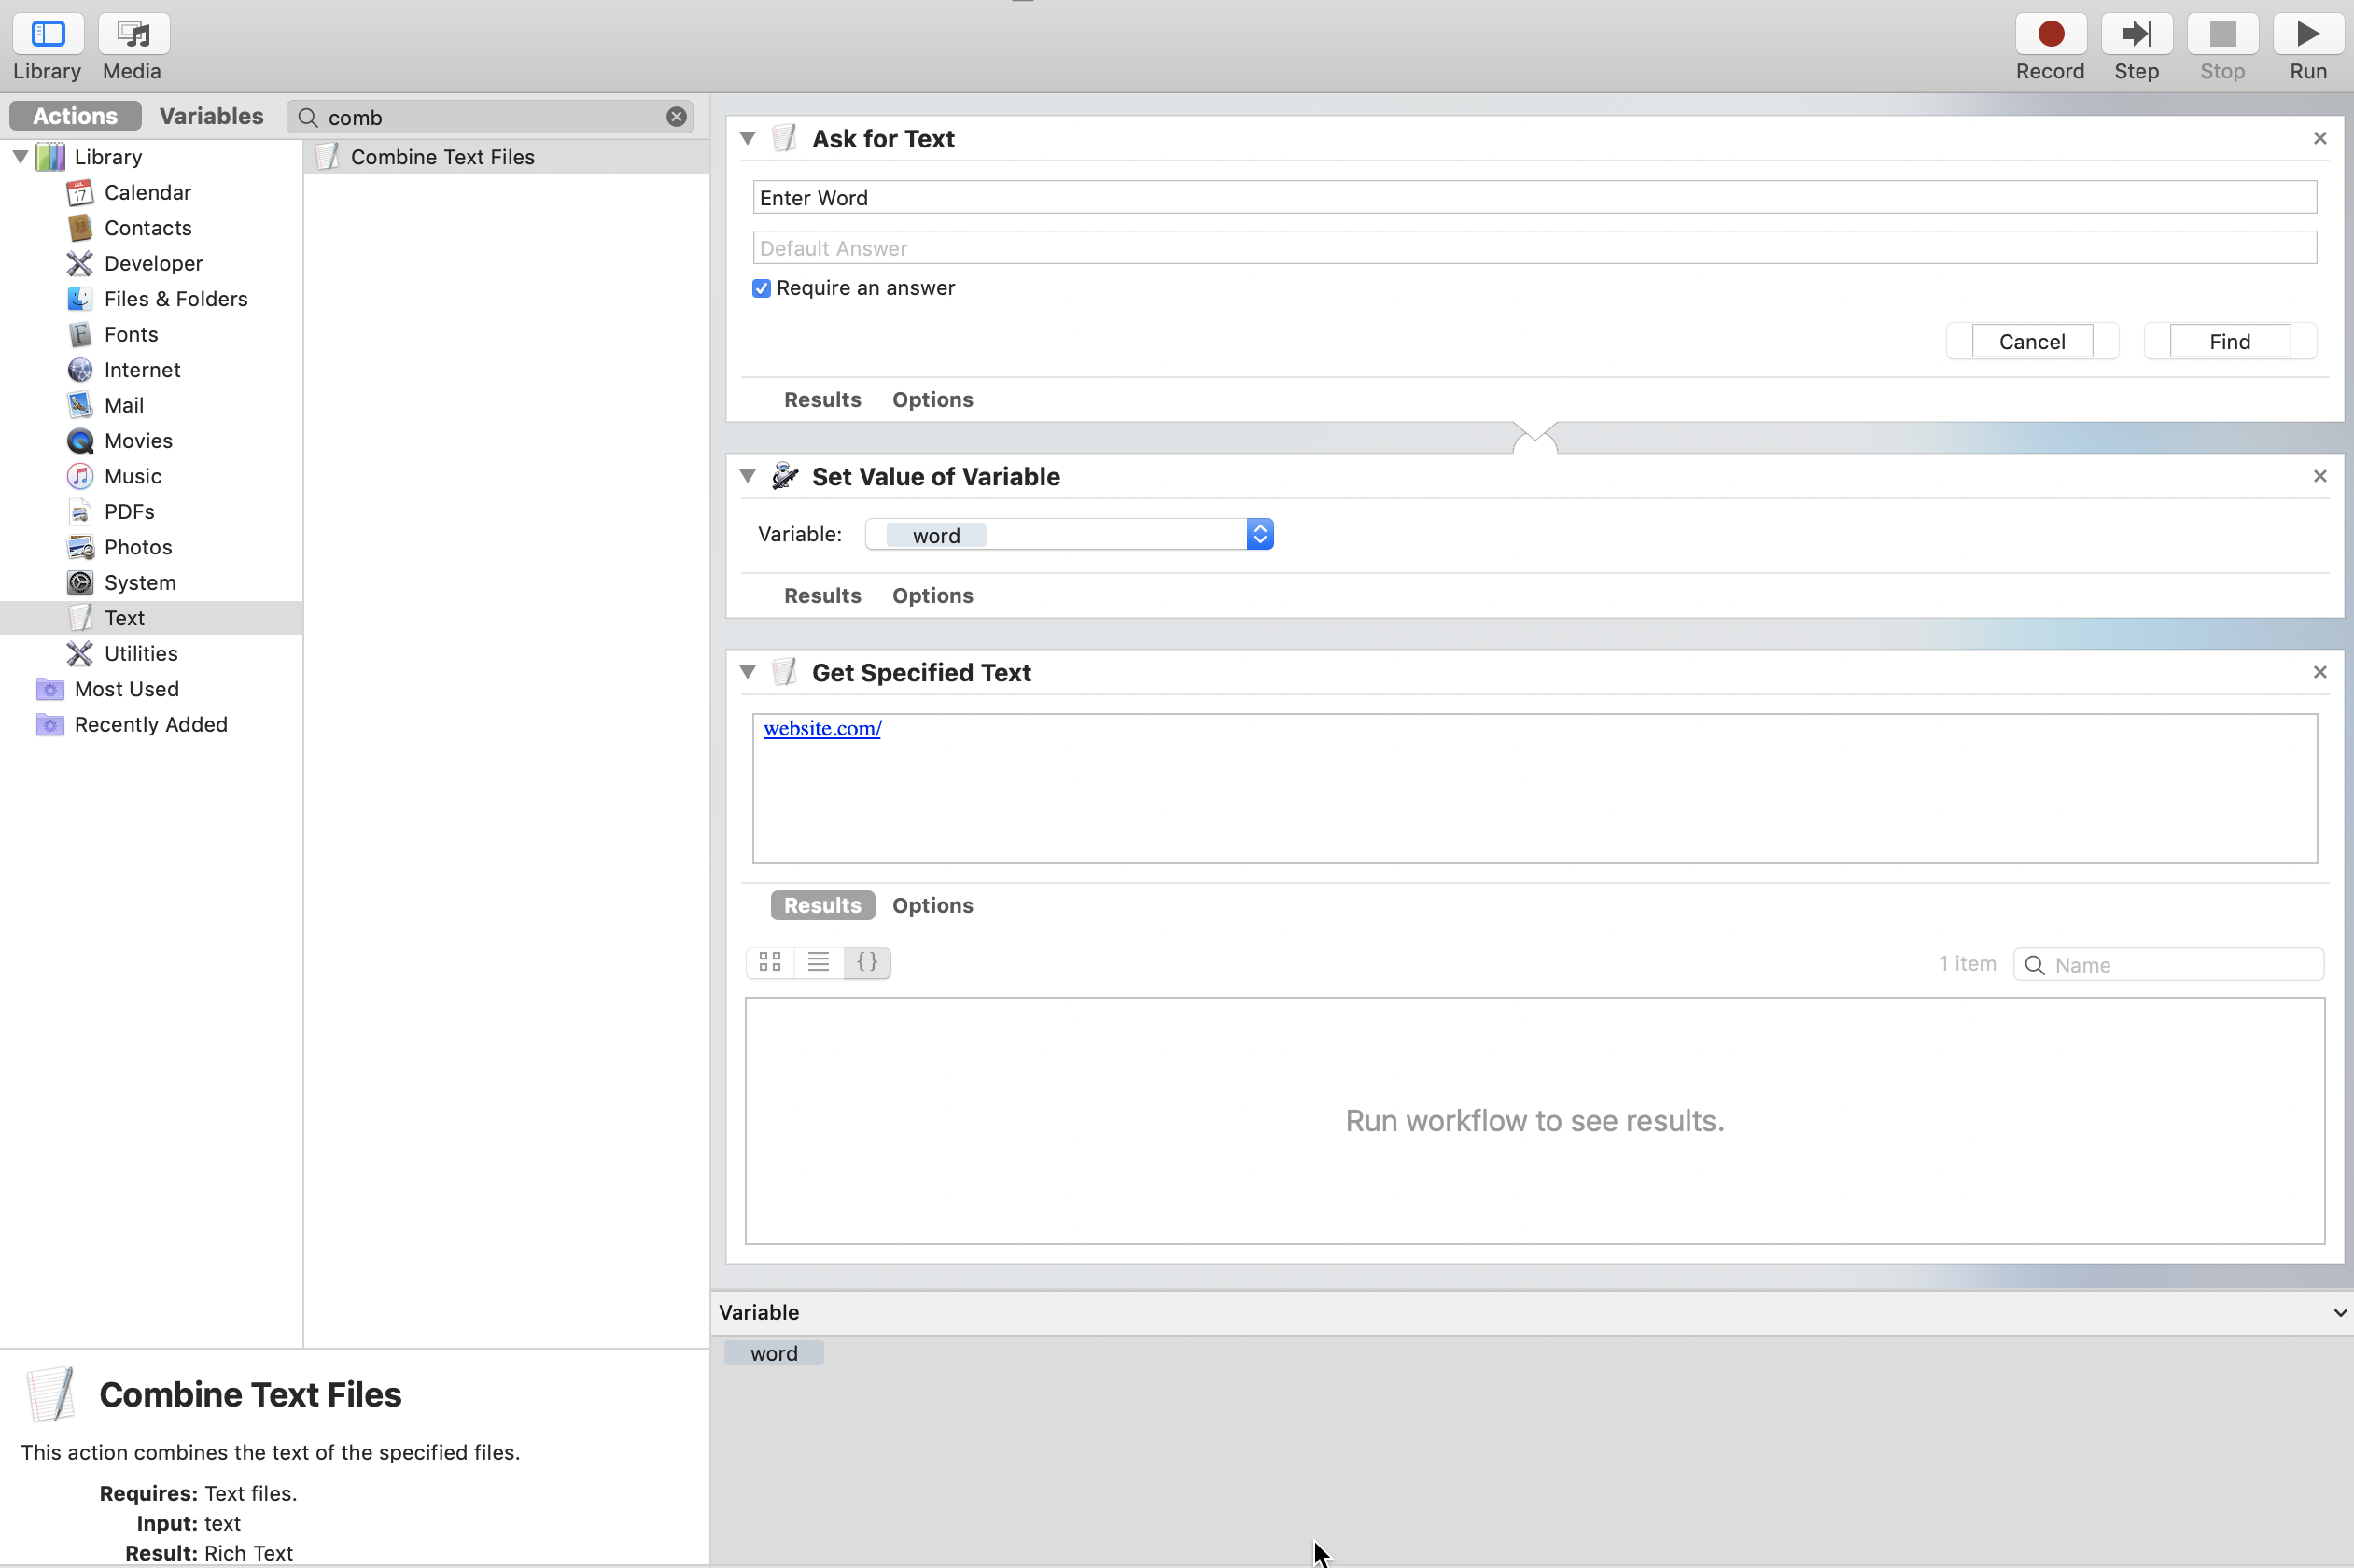Screen dimensions: 2354x1568
Task: Select the curly braces results view
Action: (x=867, y=962)
